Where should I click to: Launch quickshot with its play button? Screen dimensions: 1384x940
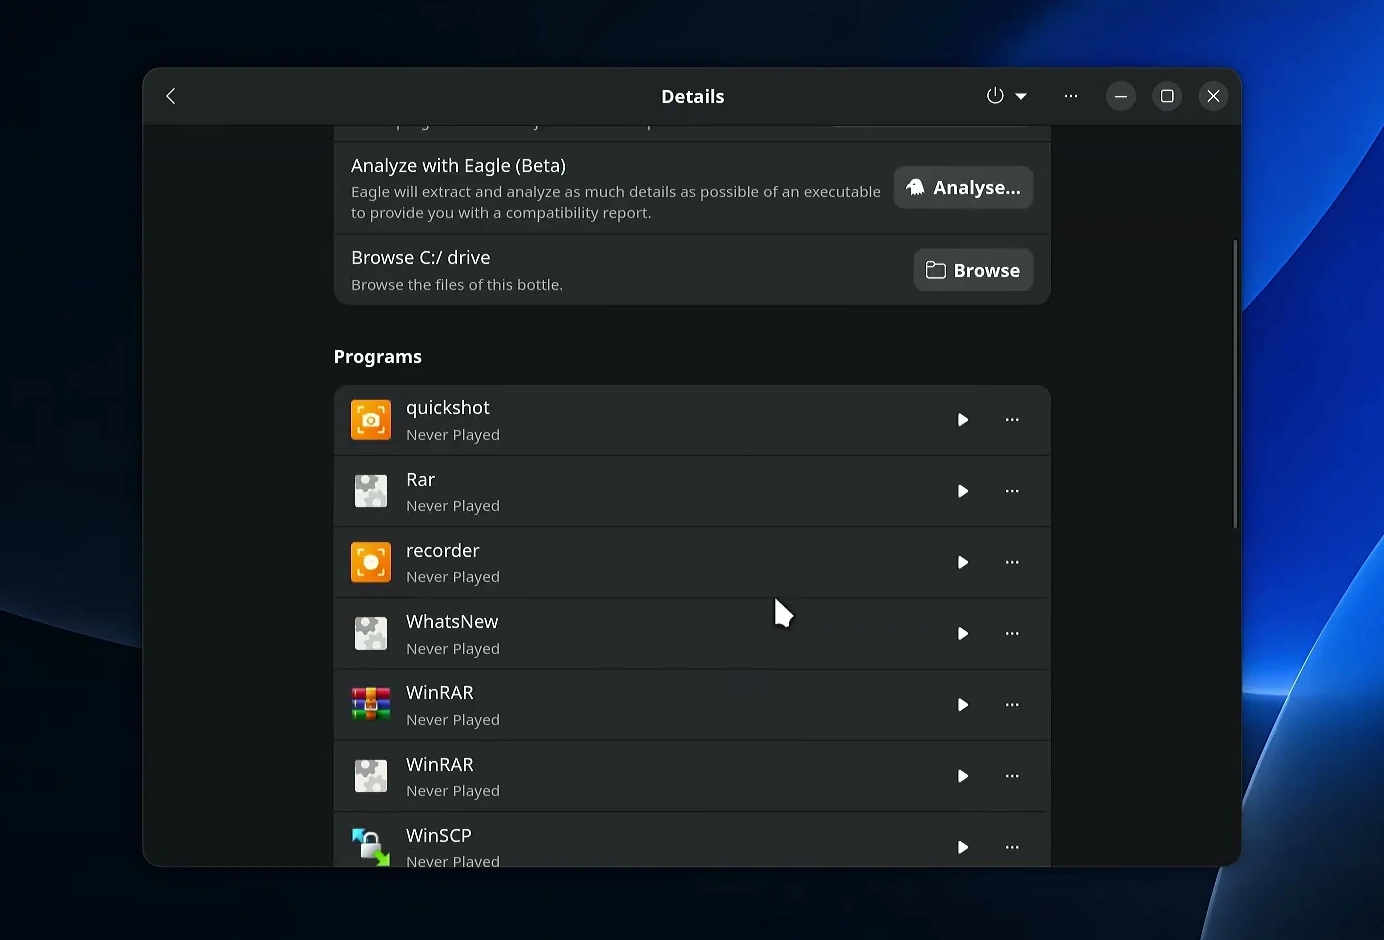click(963, 420)
